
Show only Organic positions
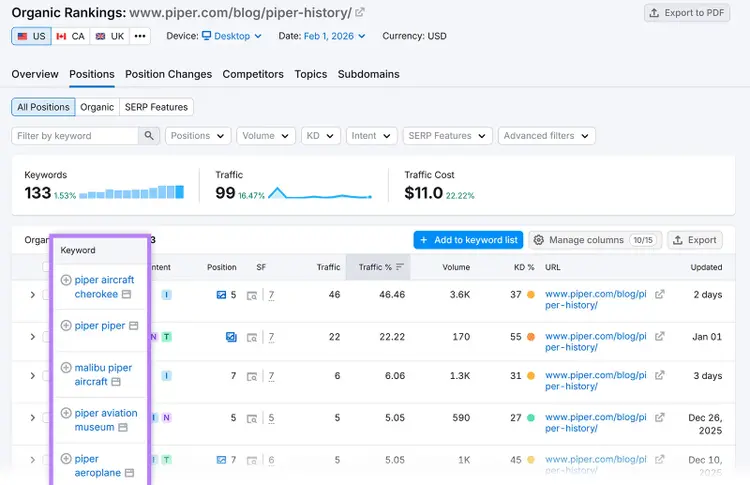click(97, 107)
